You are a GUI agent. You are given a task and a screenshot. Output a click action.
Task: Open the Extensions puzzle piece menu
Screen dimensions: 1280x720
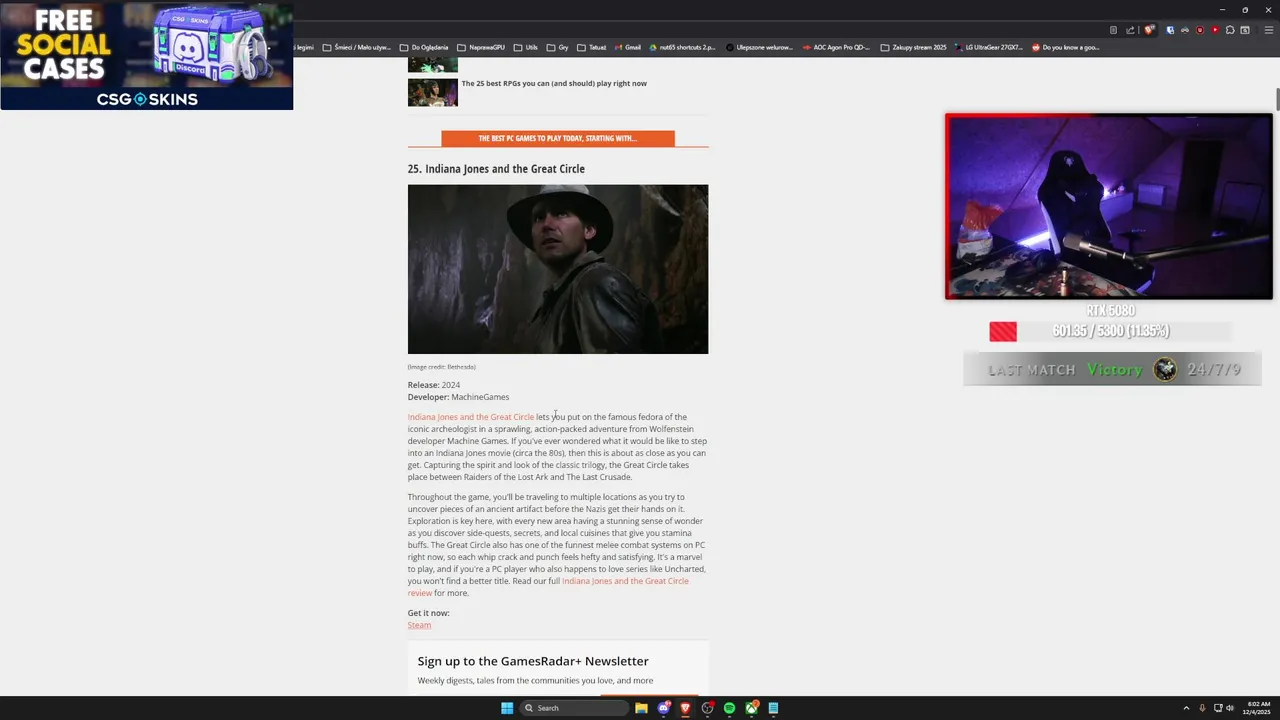[x=1230, y=30]
